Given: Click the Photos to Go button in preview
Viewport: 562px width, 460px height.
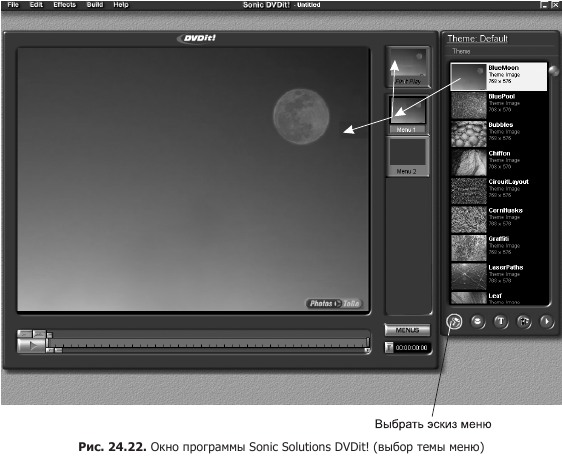Looking at the screenshot, I should (334, 303).
